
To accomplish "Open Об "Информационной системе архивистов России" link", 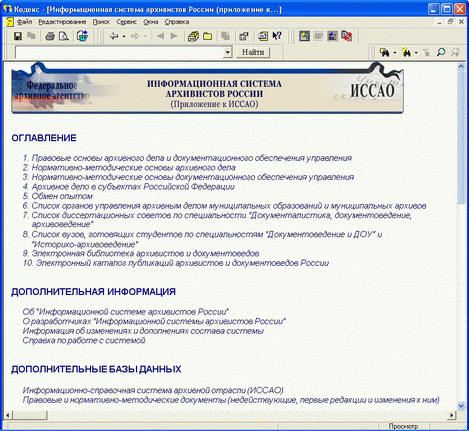I will click(x=126, y=312).
